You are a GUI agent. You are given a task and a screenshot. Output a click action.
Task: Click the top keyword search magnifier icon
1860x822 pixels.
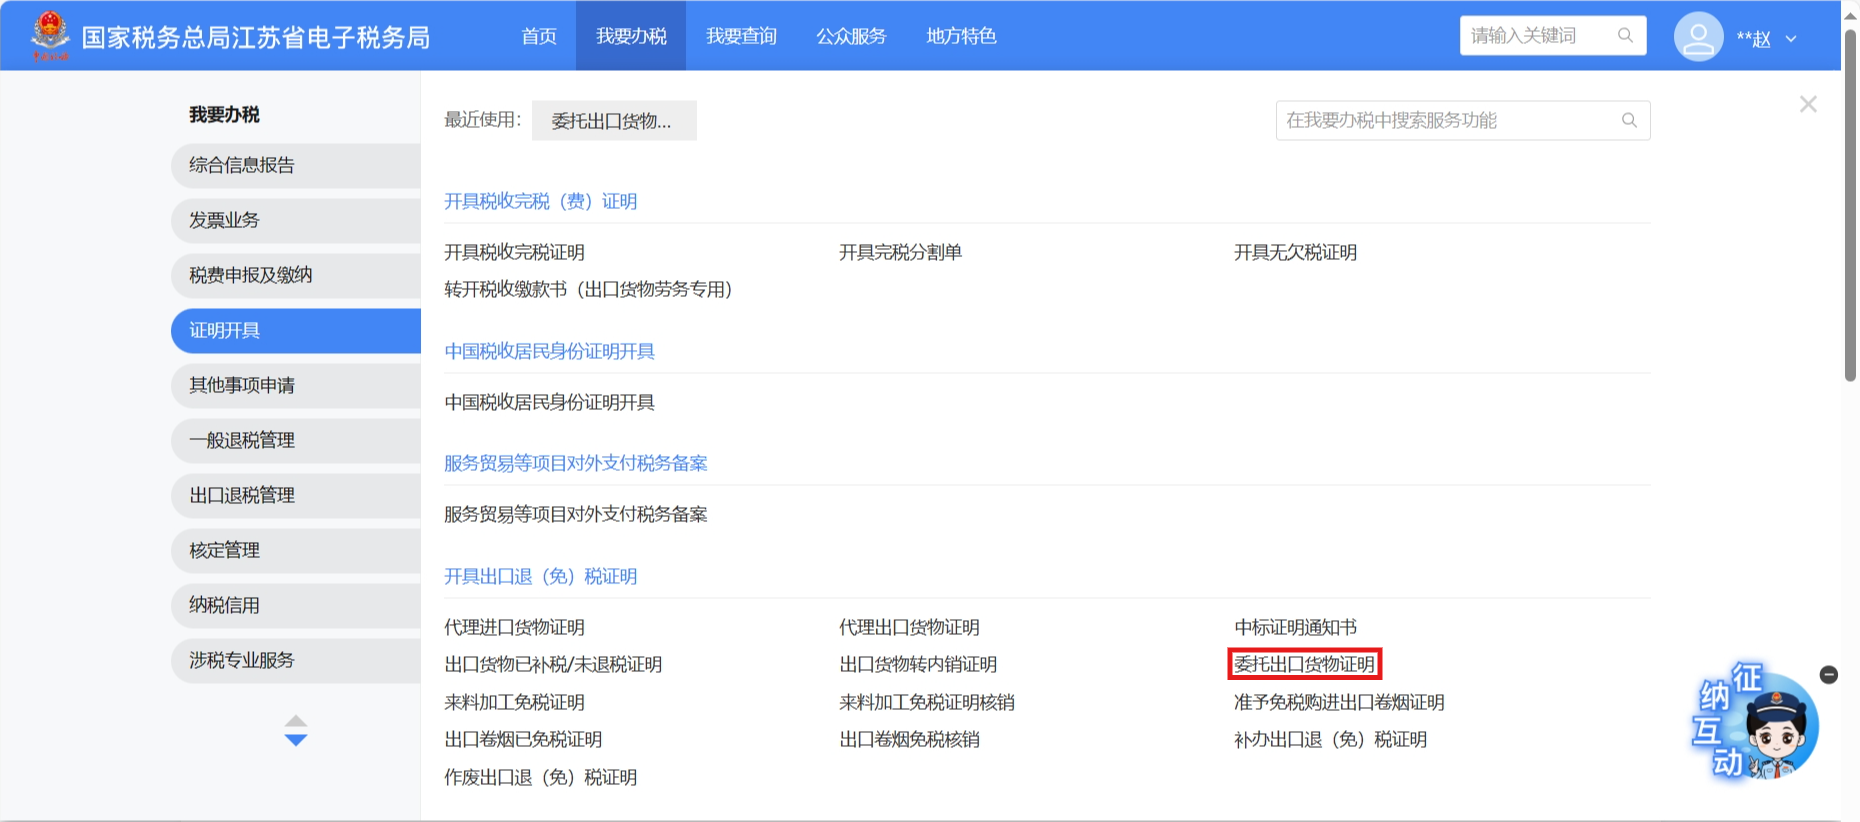point(1625,36)
